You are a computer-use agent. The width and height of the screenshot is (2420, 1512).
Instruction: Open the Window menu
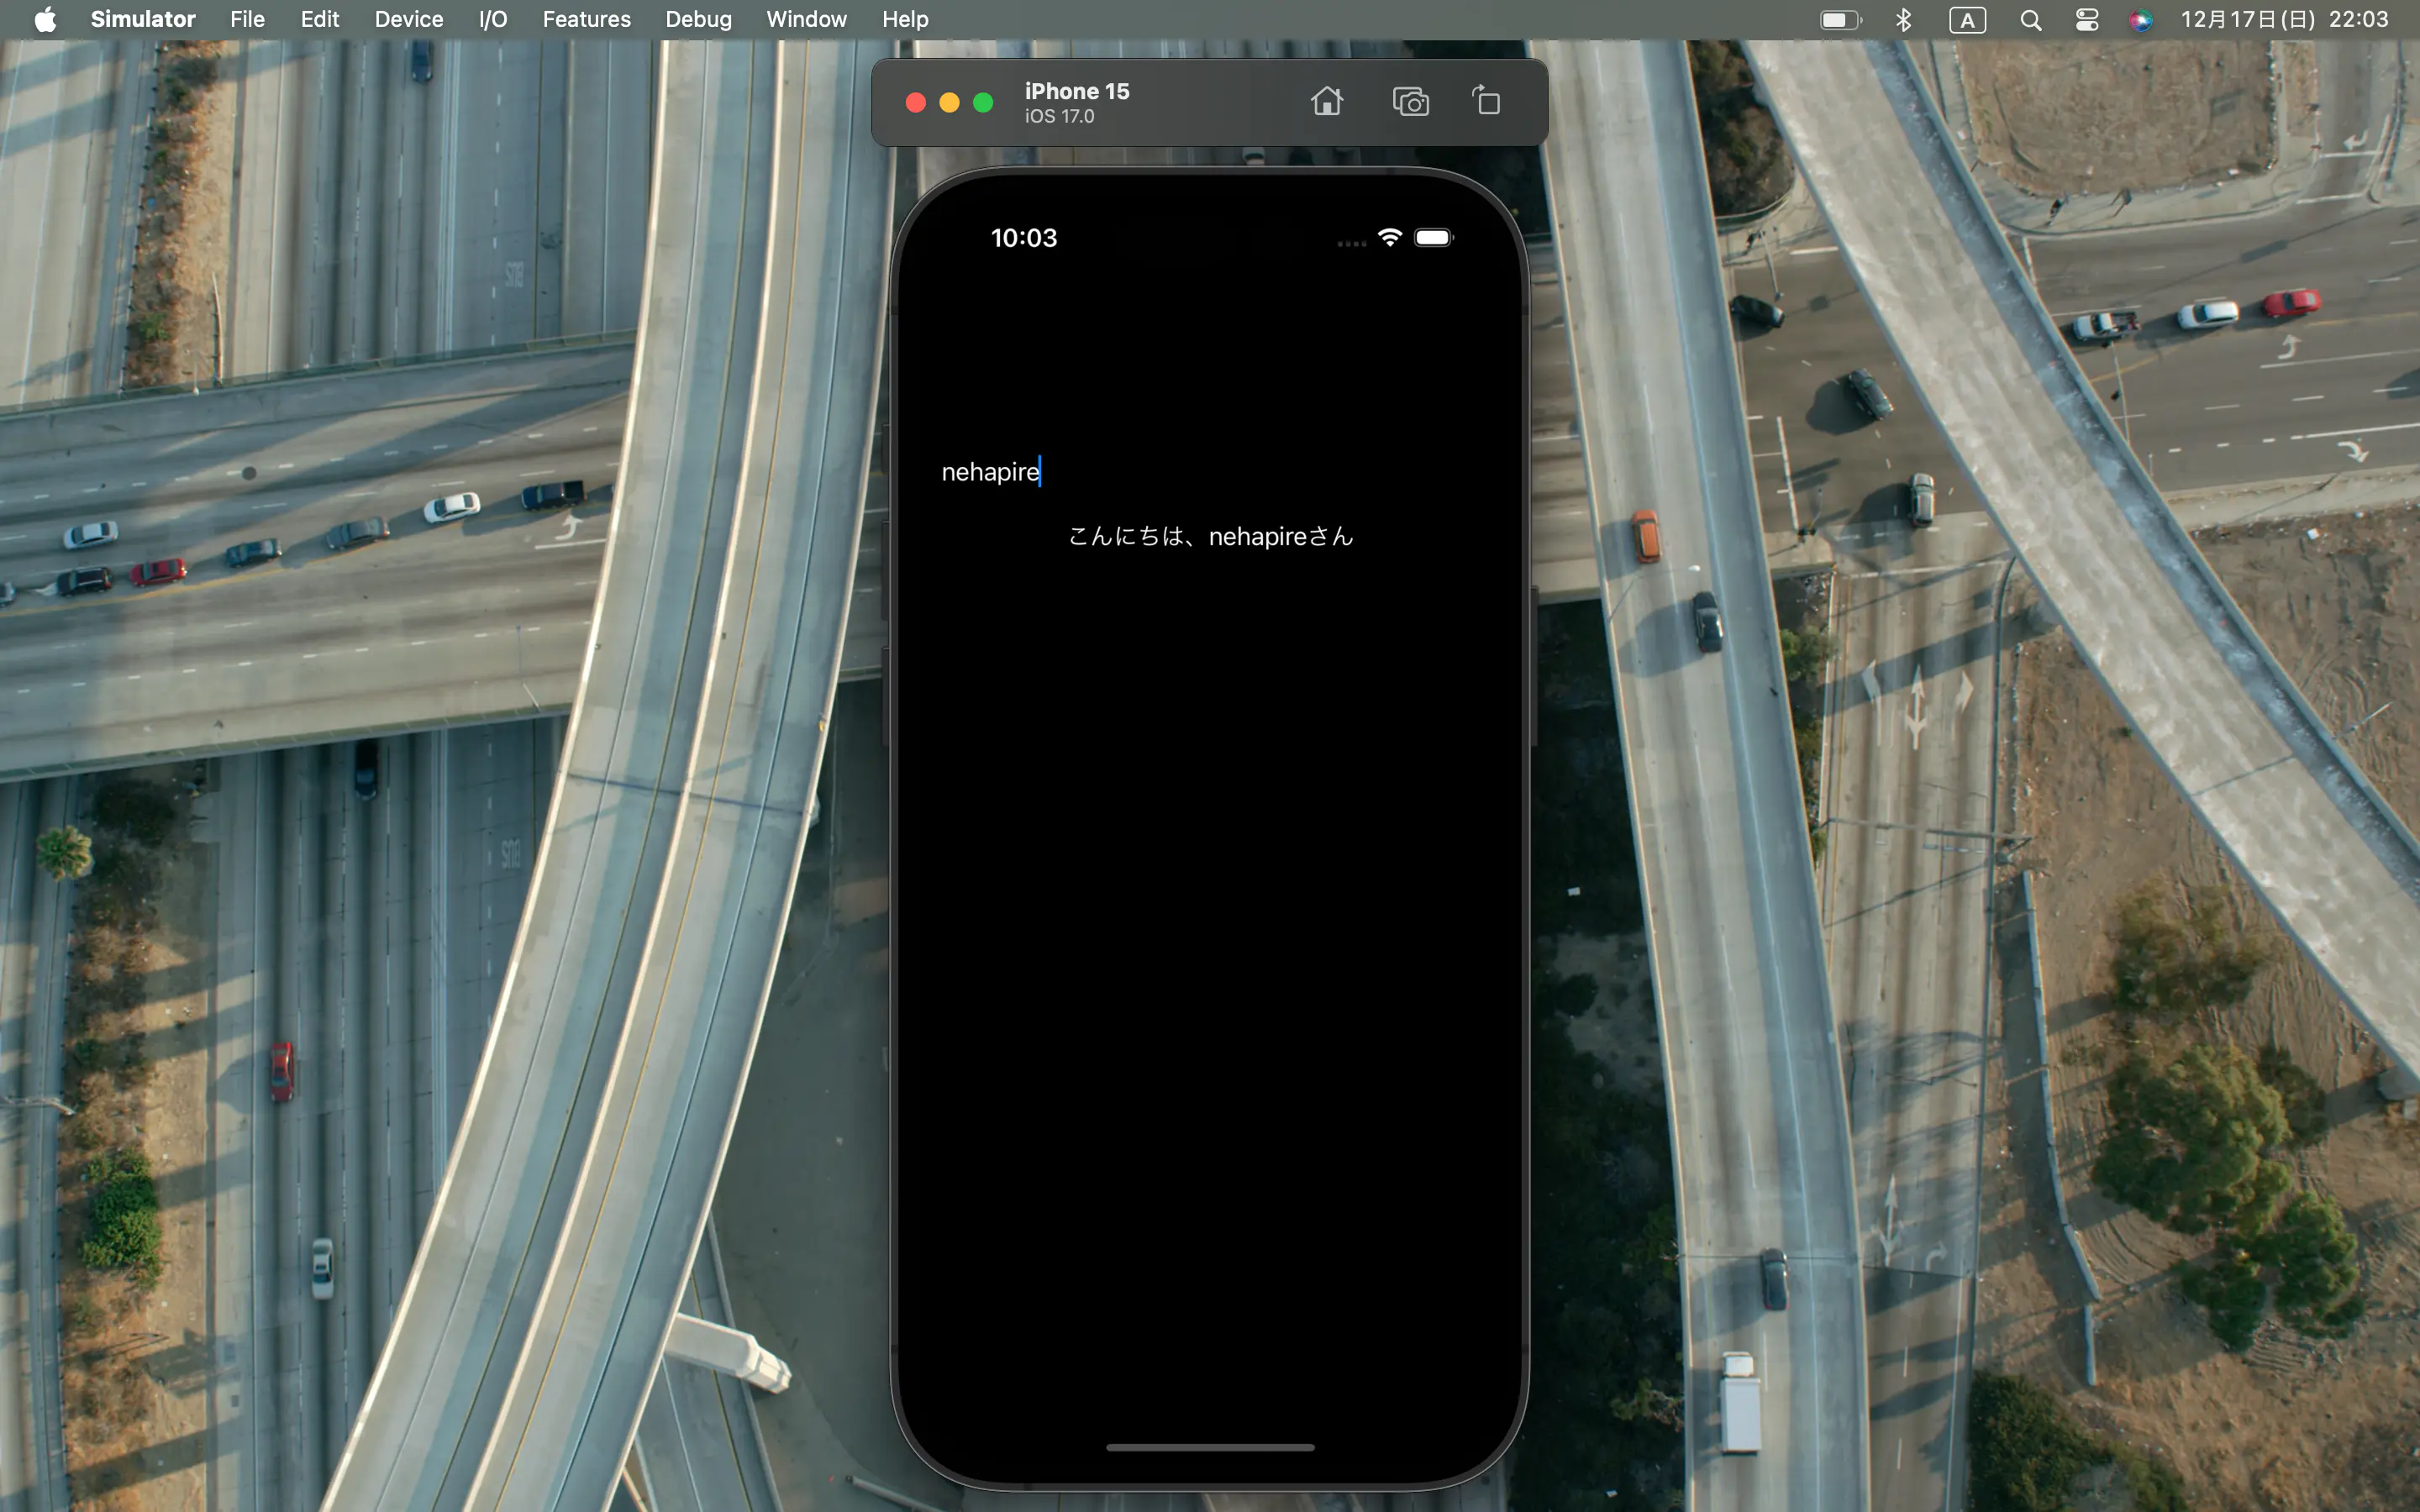(x=806, y=19)
